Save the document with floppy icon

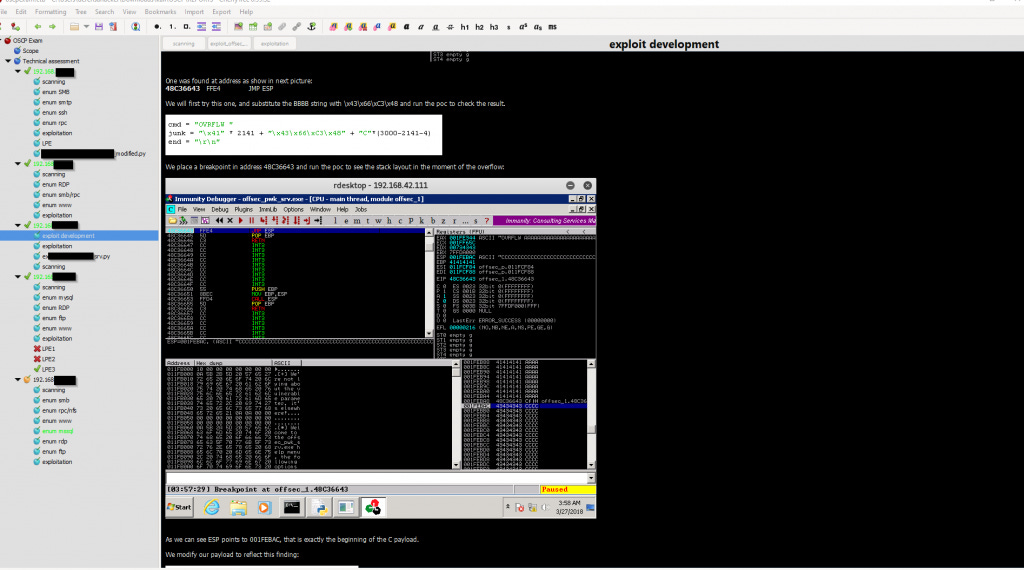click(99, 27)
